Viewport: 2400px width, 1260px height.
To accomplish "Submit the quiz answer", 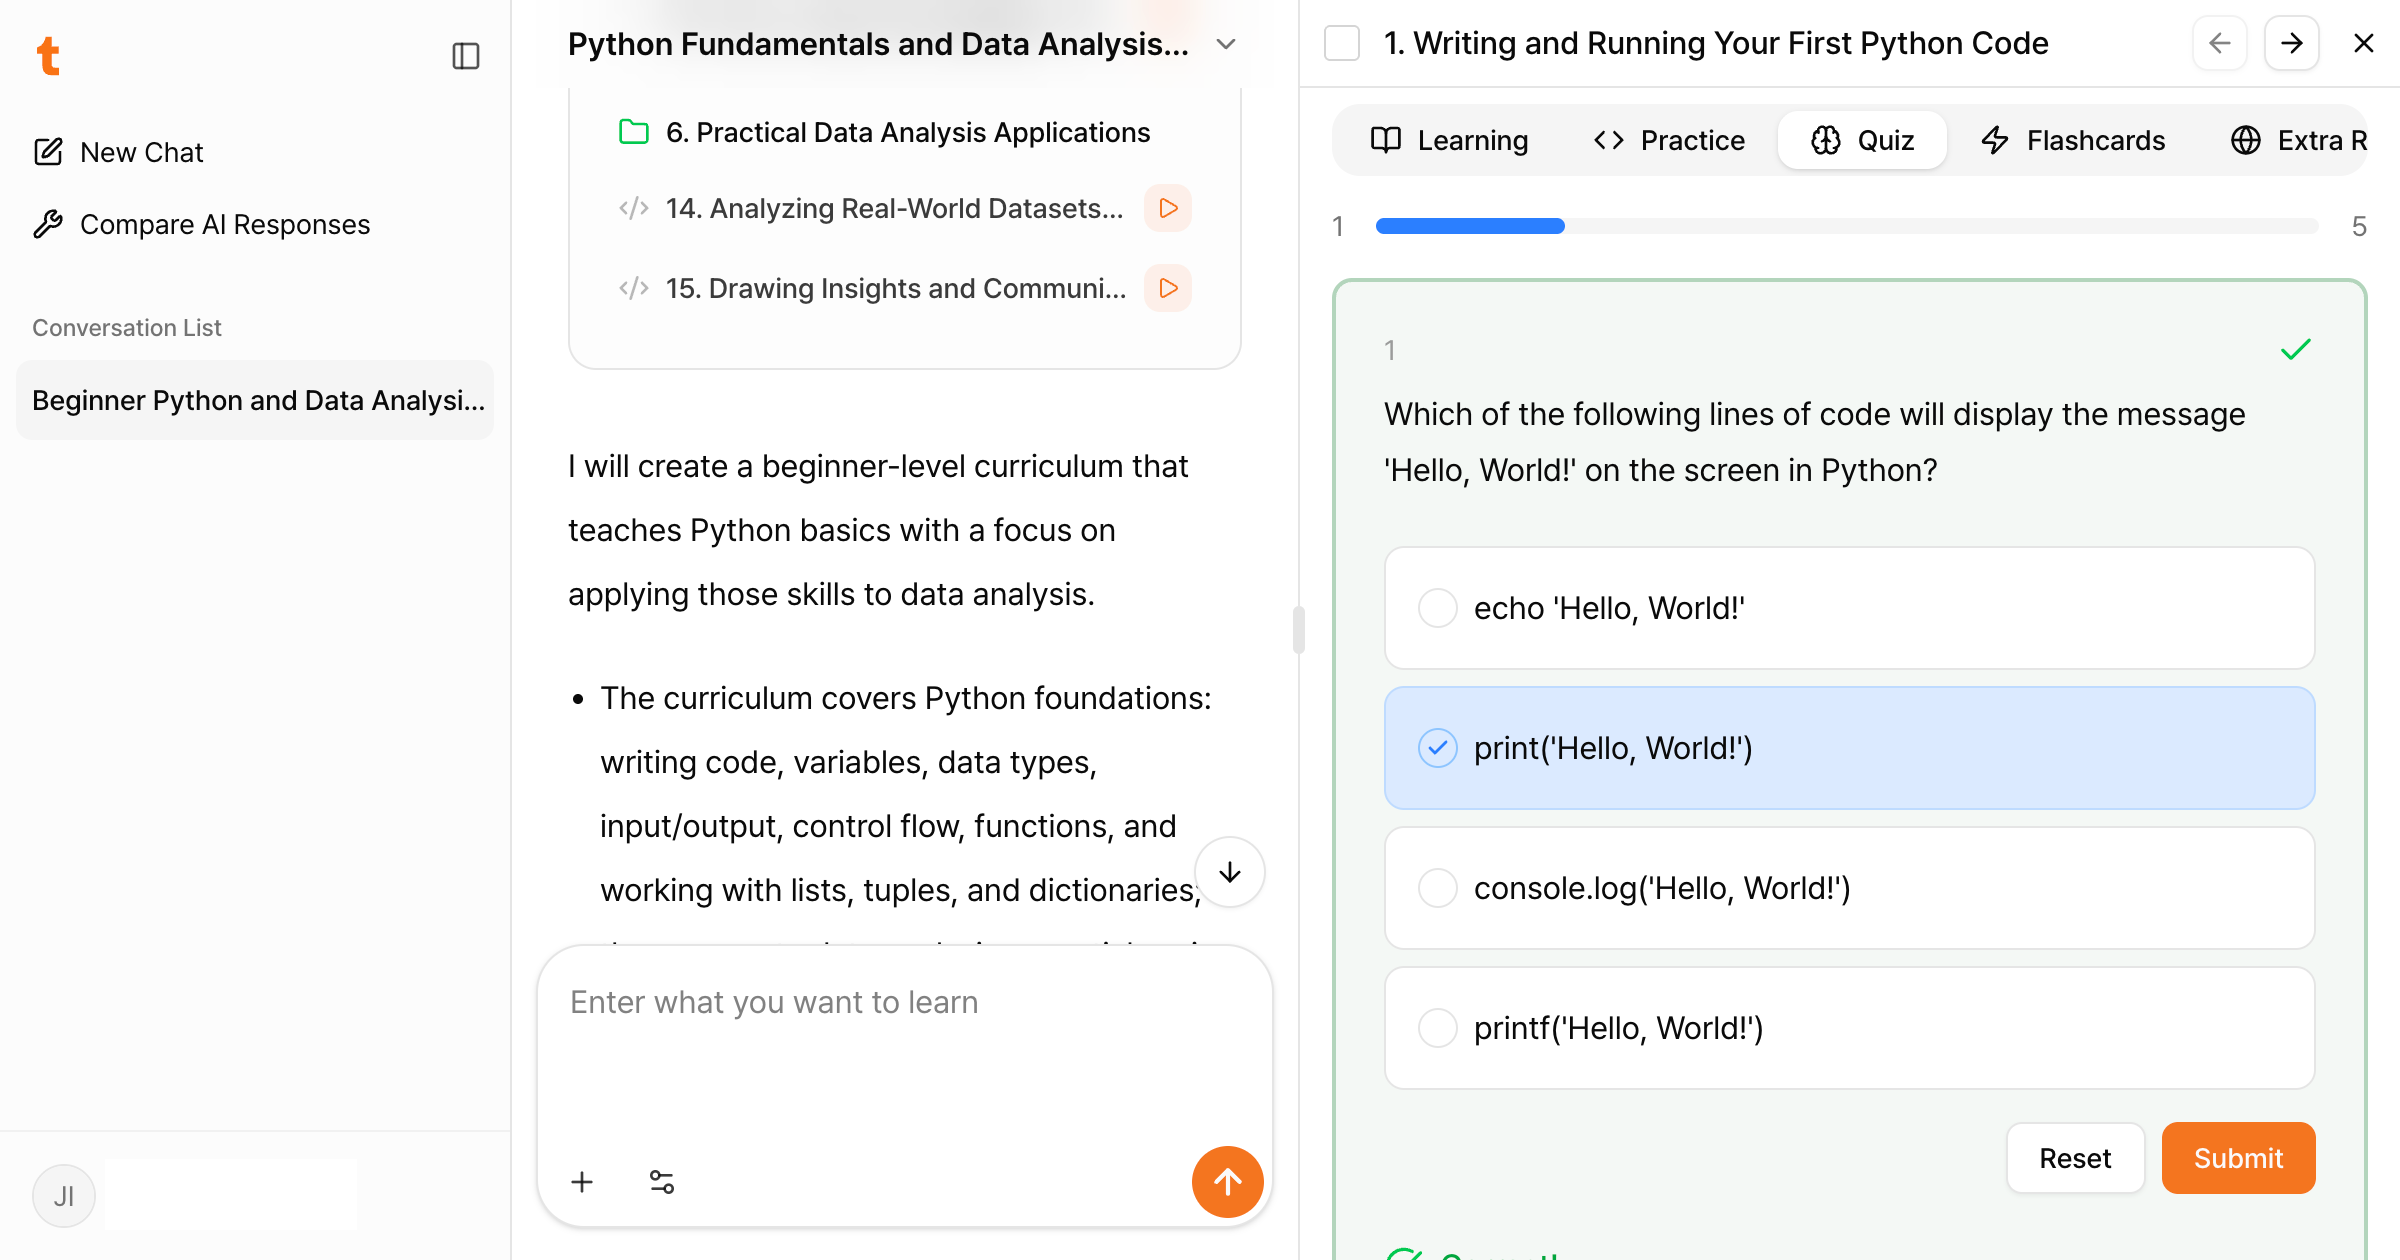I will click(x=2238, y=1157).
